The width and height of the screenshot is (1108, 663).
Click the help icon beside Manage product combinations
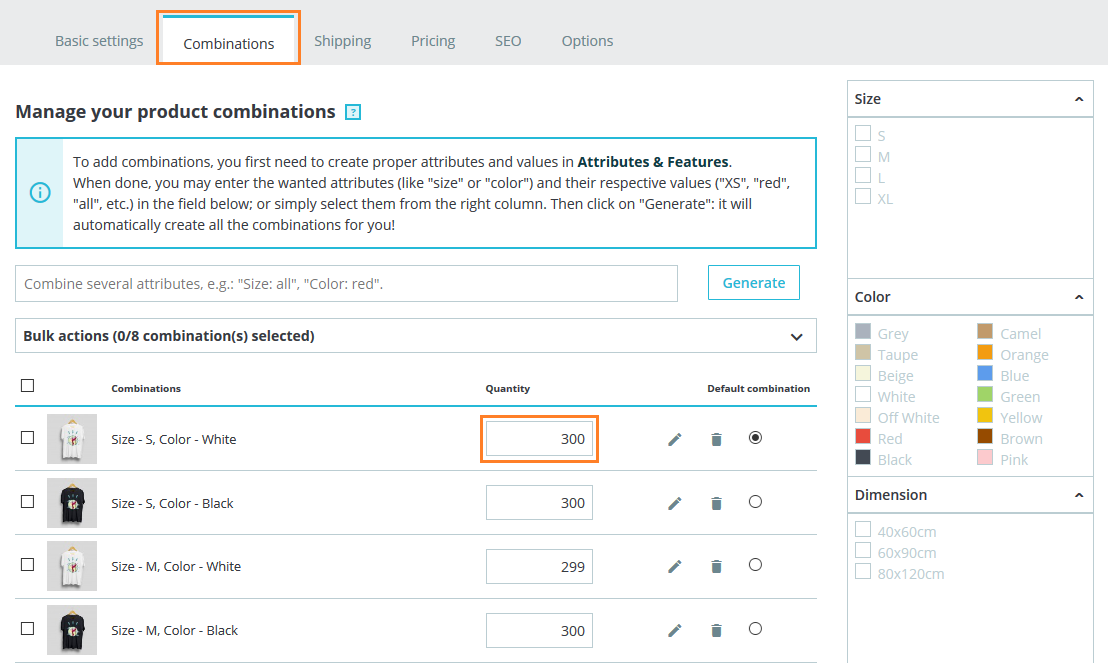click(353, 113)
